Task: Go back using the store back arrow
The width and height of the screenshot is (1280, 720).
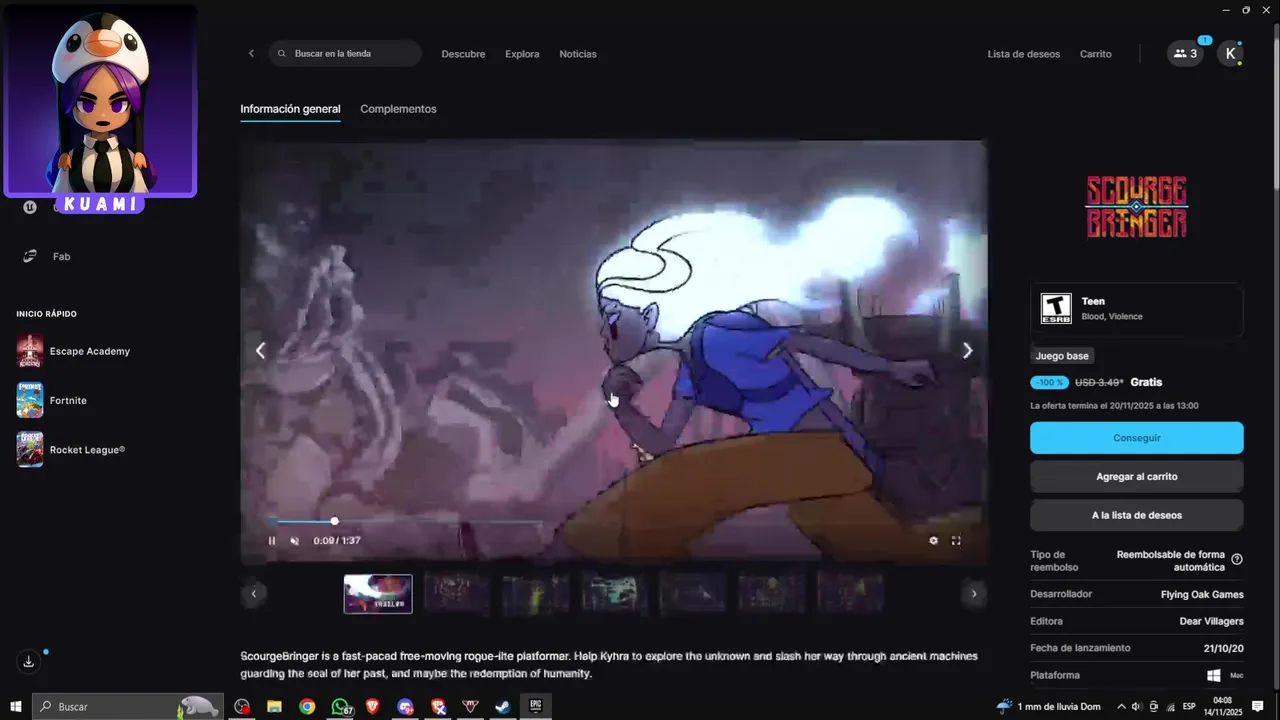Action: coord(251,54)
